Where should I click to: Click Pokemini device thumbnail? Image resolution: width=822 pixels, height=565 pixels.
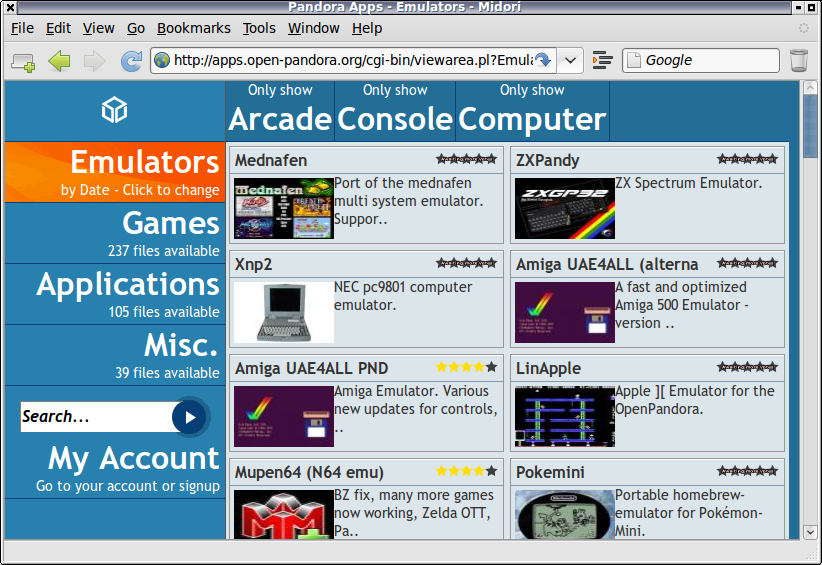tap(565, 514)
